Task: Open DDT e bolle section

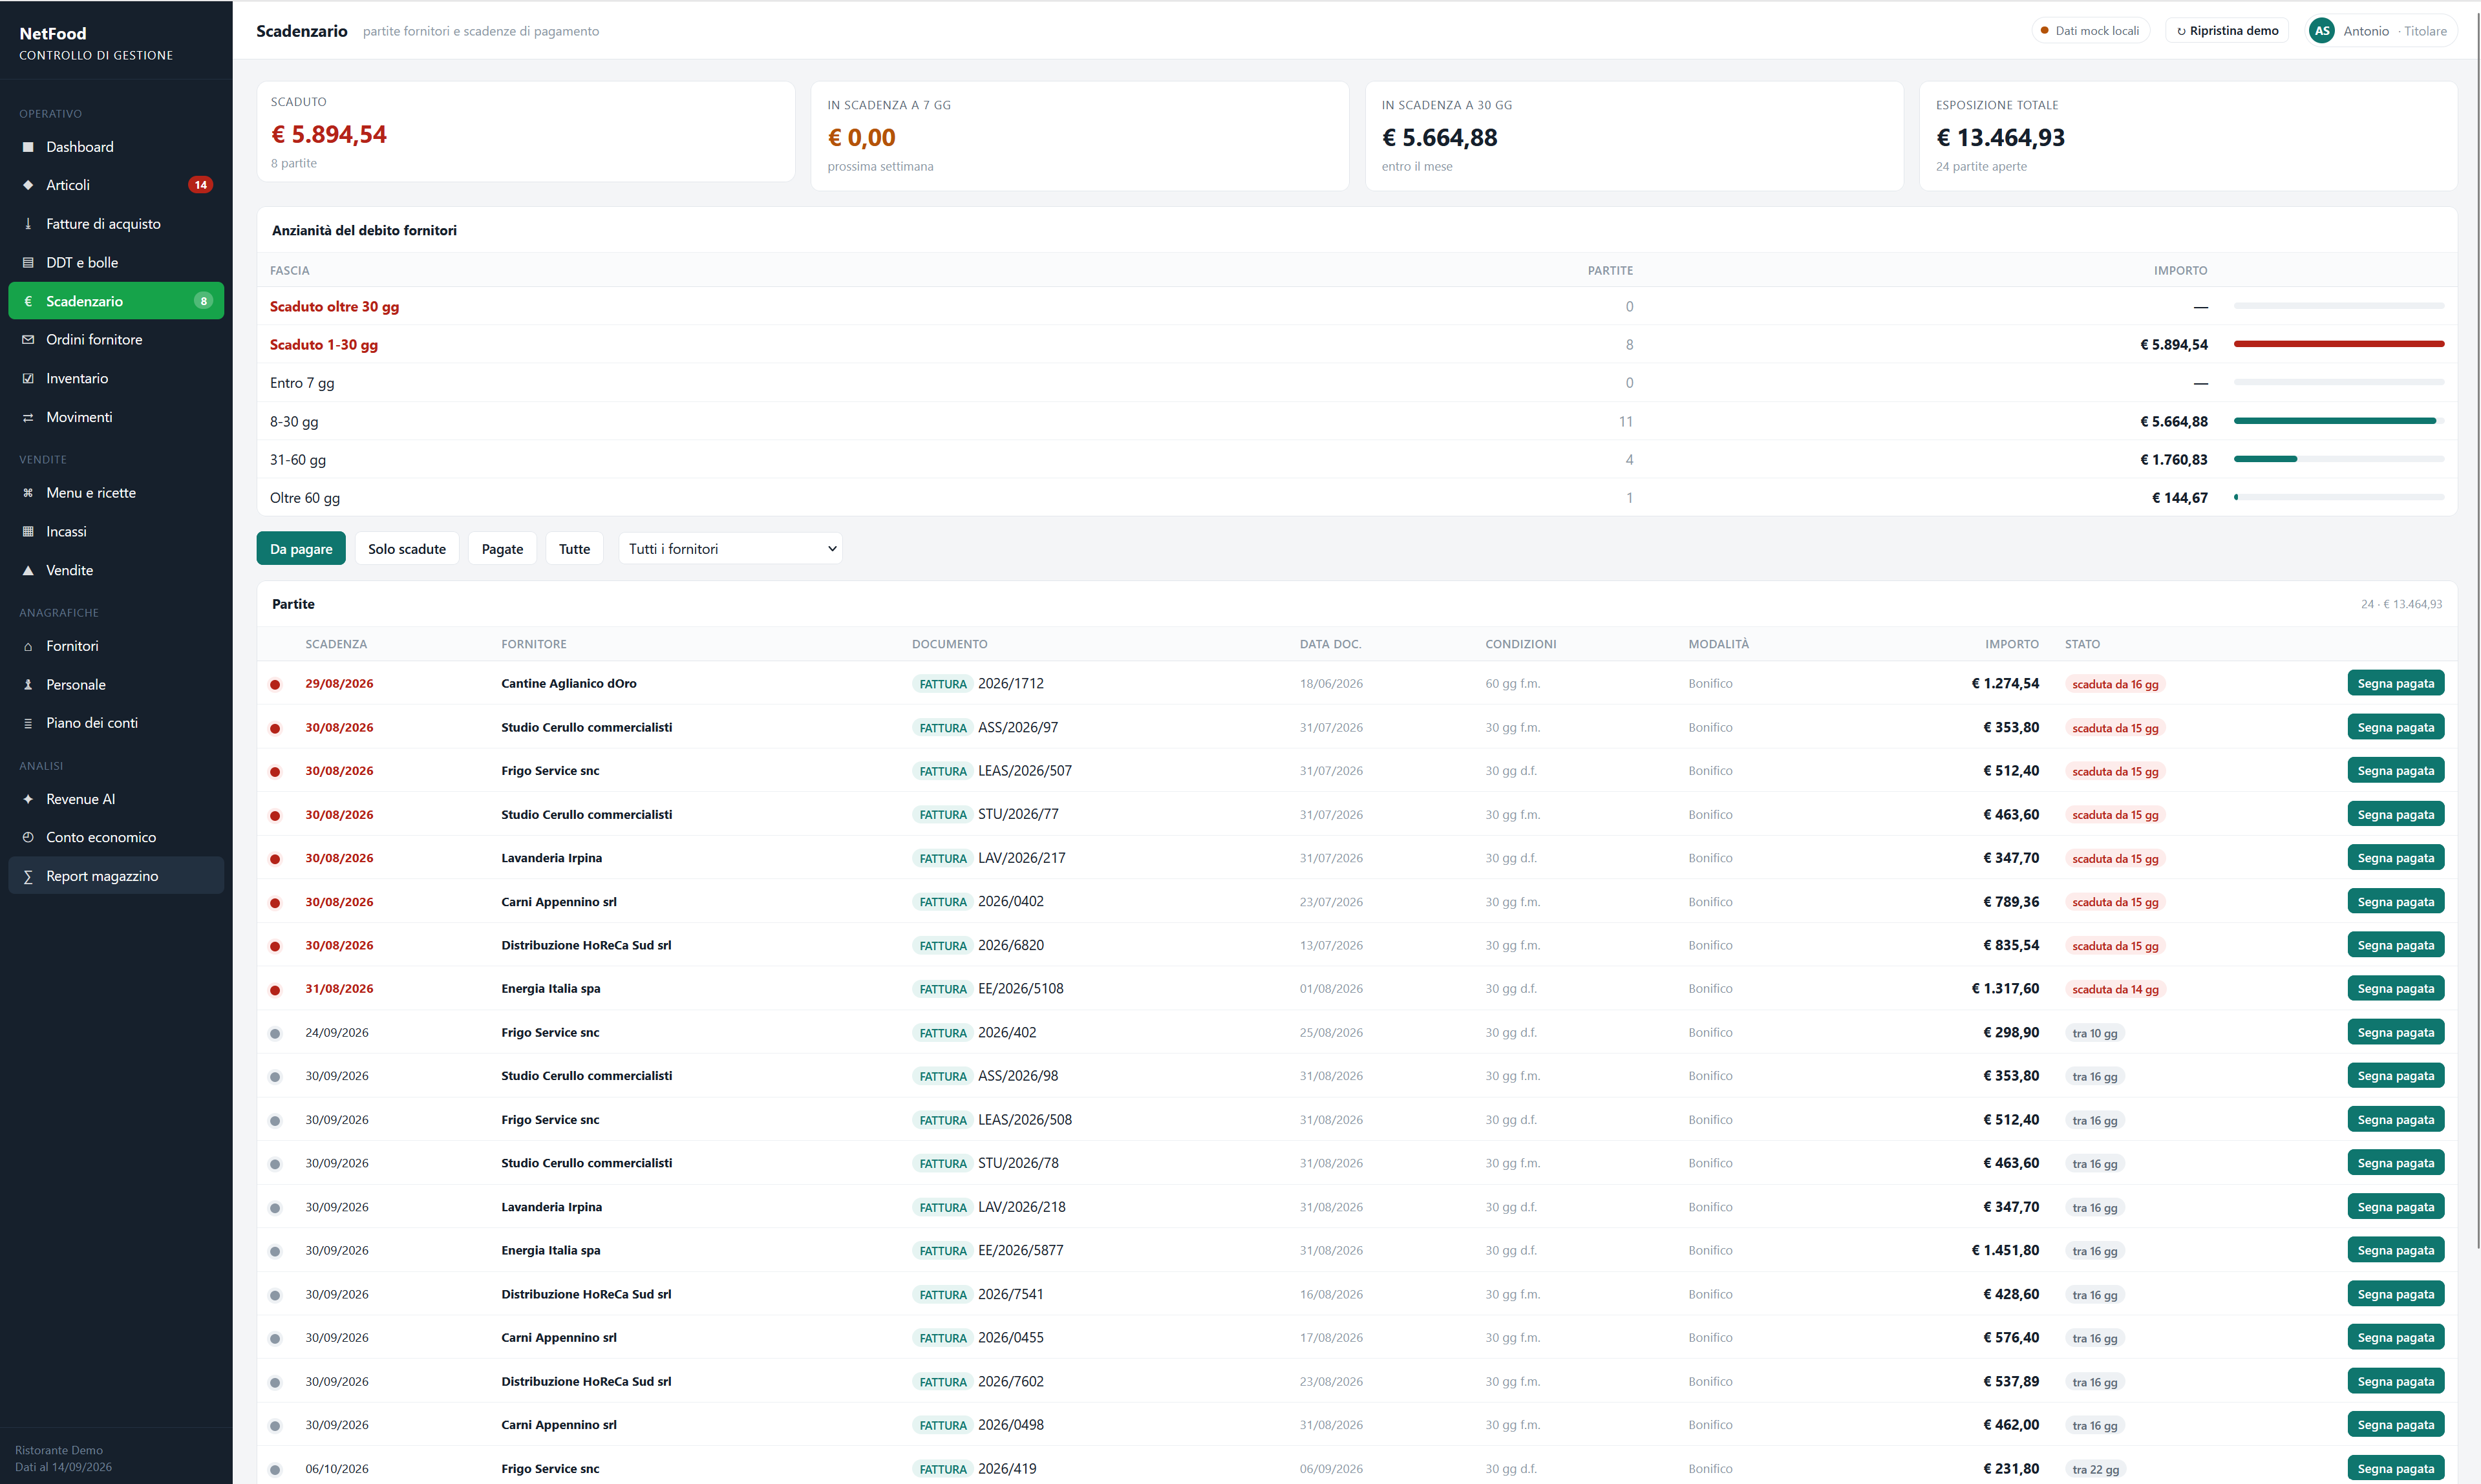Action: (116, 263)
